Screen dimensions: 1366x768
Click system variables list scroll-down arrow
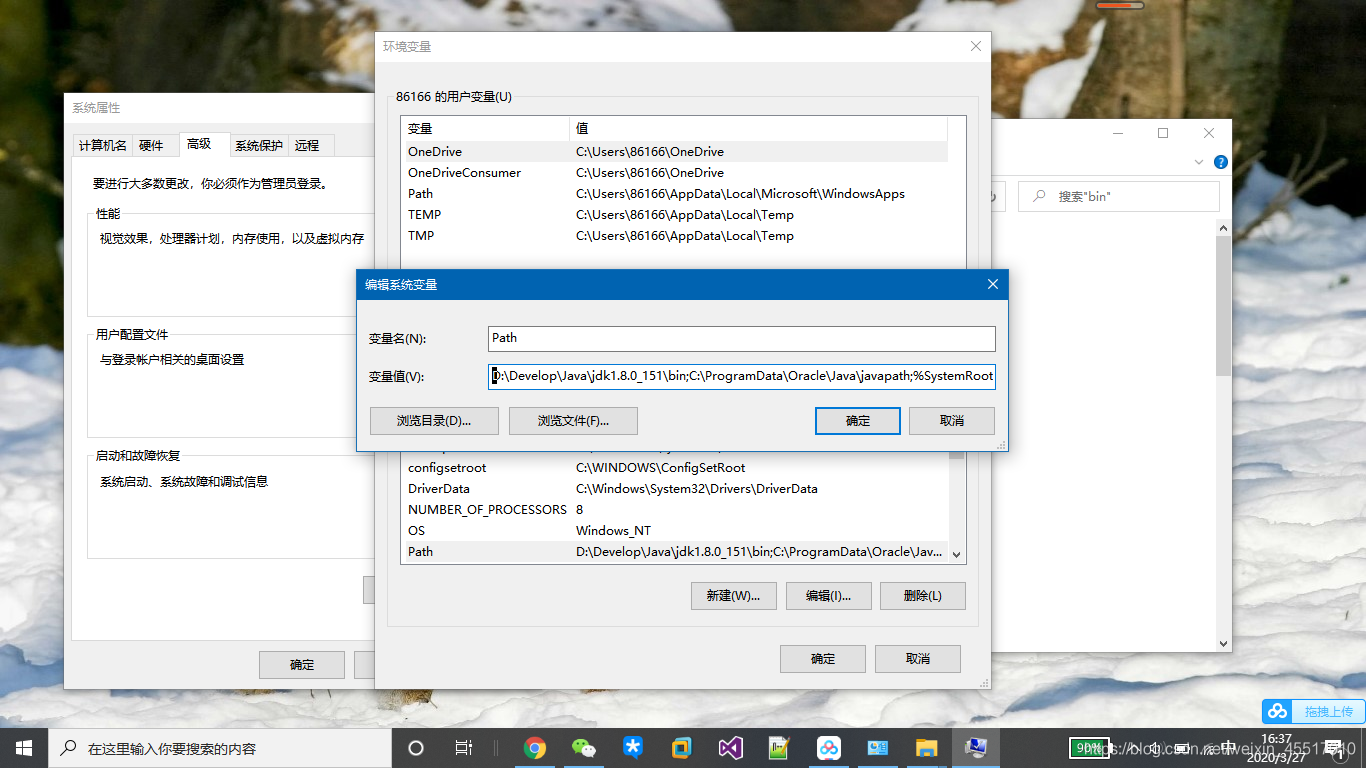[957, 554]
